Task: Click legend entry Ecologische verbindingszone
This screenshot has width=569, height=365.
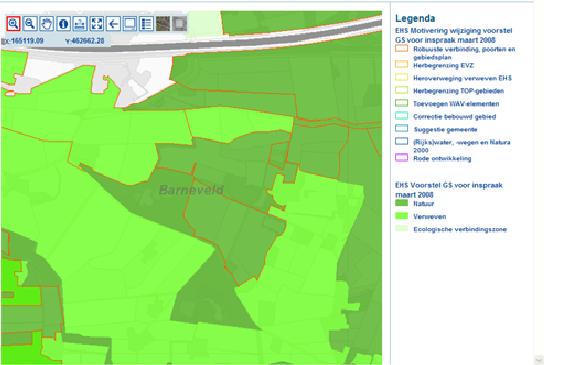Action: (x=460, y=229)
